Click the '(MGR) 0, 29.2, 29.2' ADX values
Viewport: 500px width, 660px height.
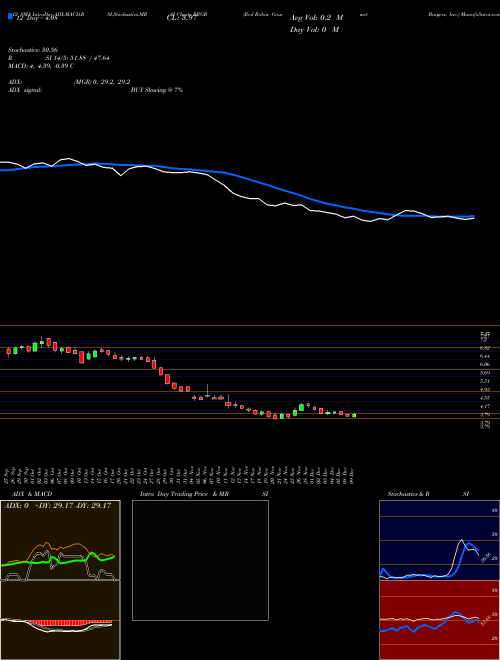tap(102, 83)
